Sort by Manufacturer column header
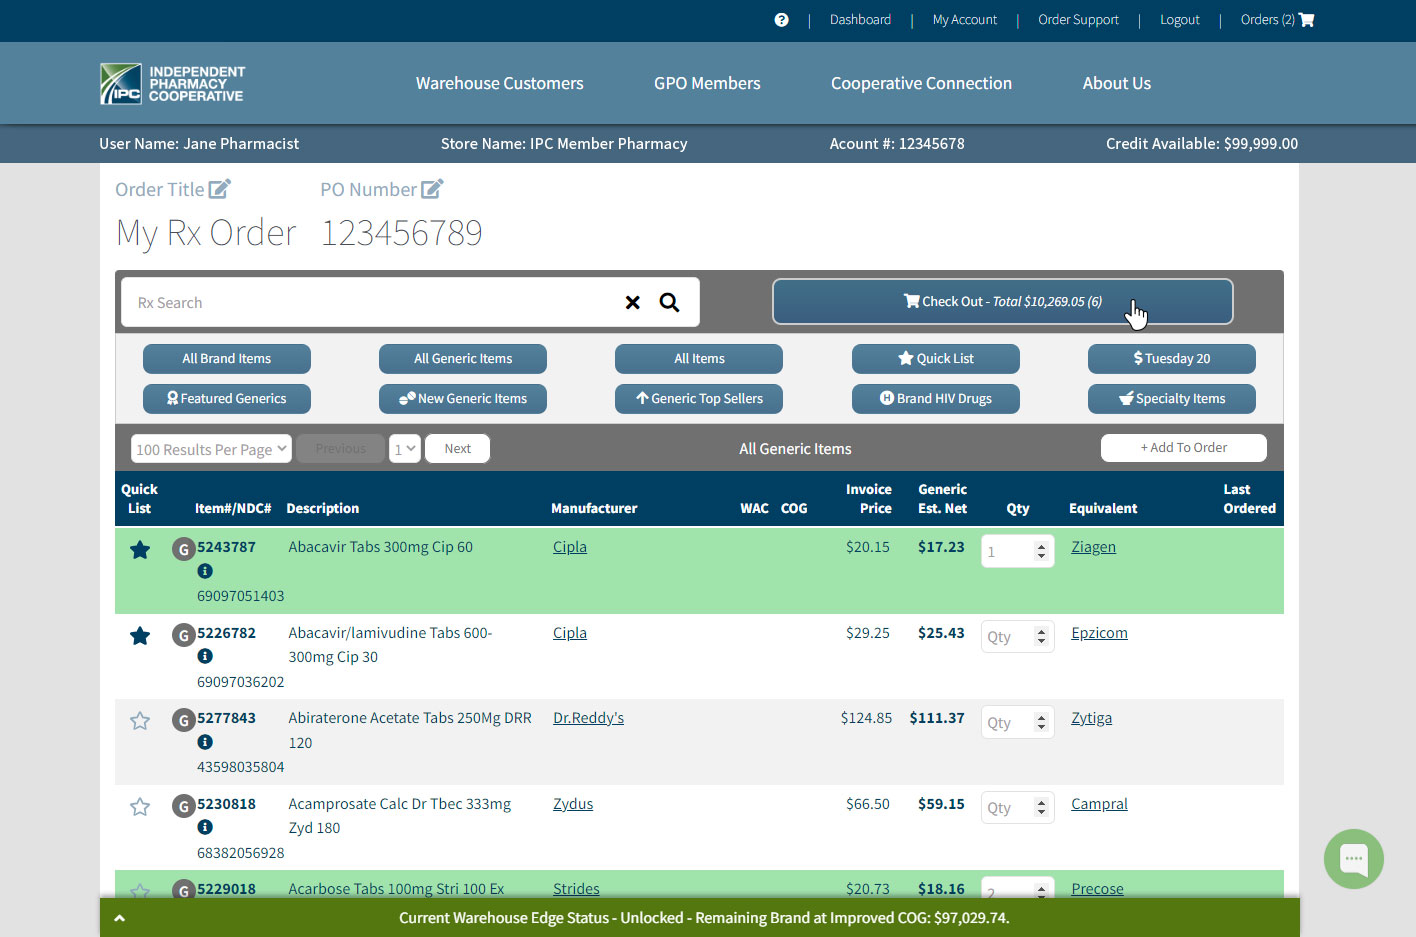The image size is (1416, 937). (x=594, y=508)
